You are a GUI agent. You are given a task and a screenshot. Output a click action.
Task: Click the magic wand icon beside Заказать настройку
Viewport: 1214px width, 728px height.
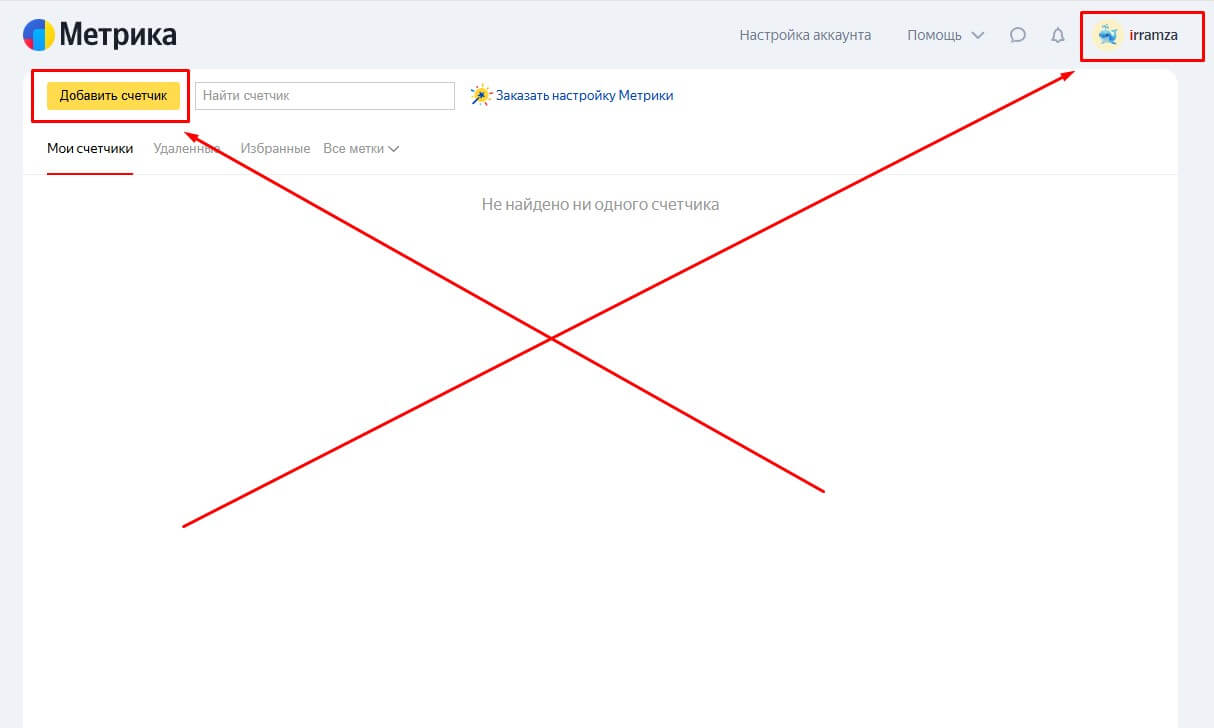[x=481, y=96]
